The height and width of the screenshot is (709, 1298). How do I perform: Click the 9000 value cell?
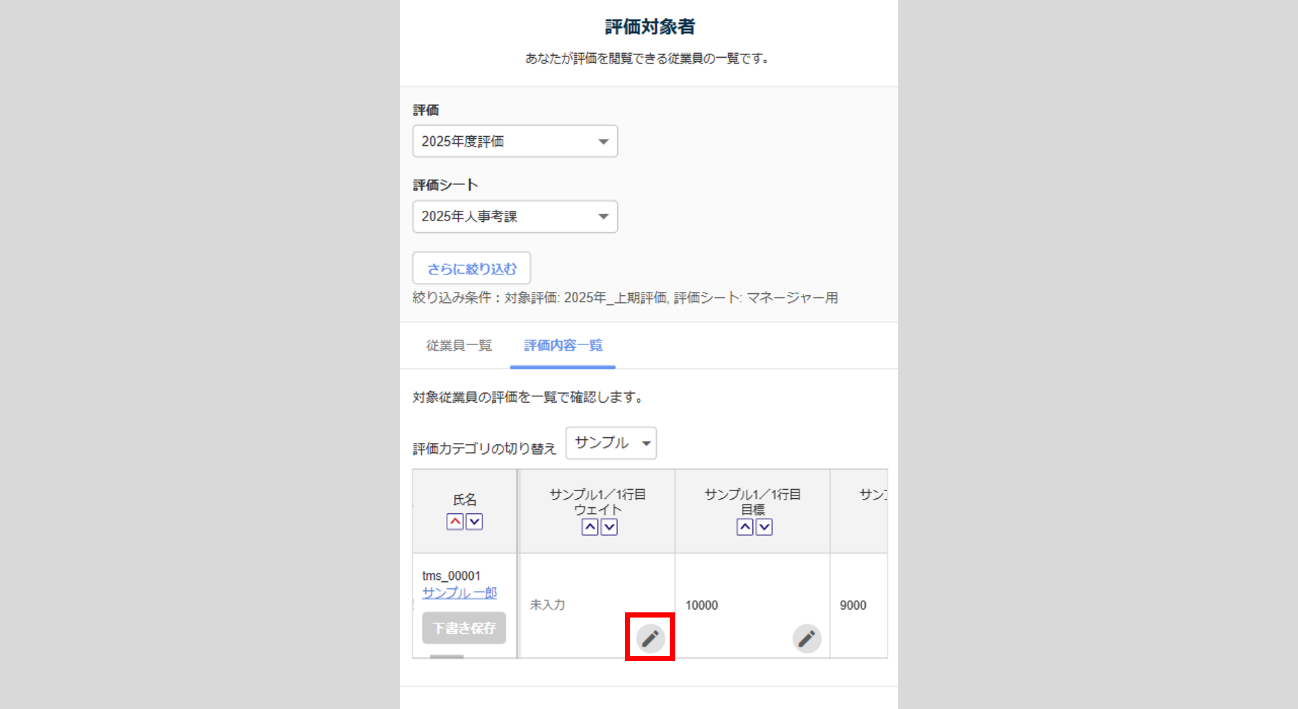click(x=853, y=605)
